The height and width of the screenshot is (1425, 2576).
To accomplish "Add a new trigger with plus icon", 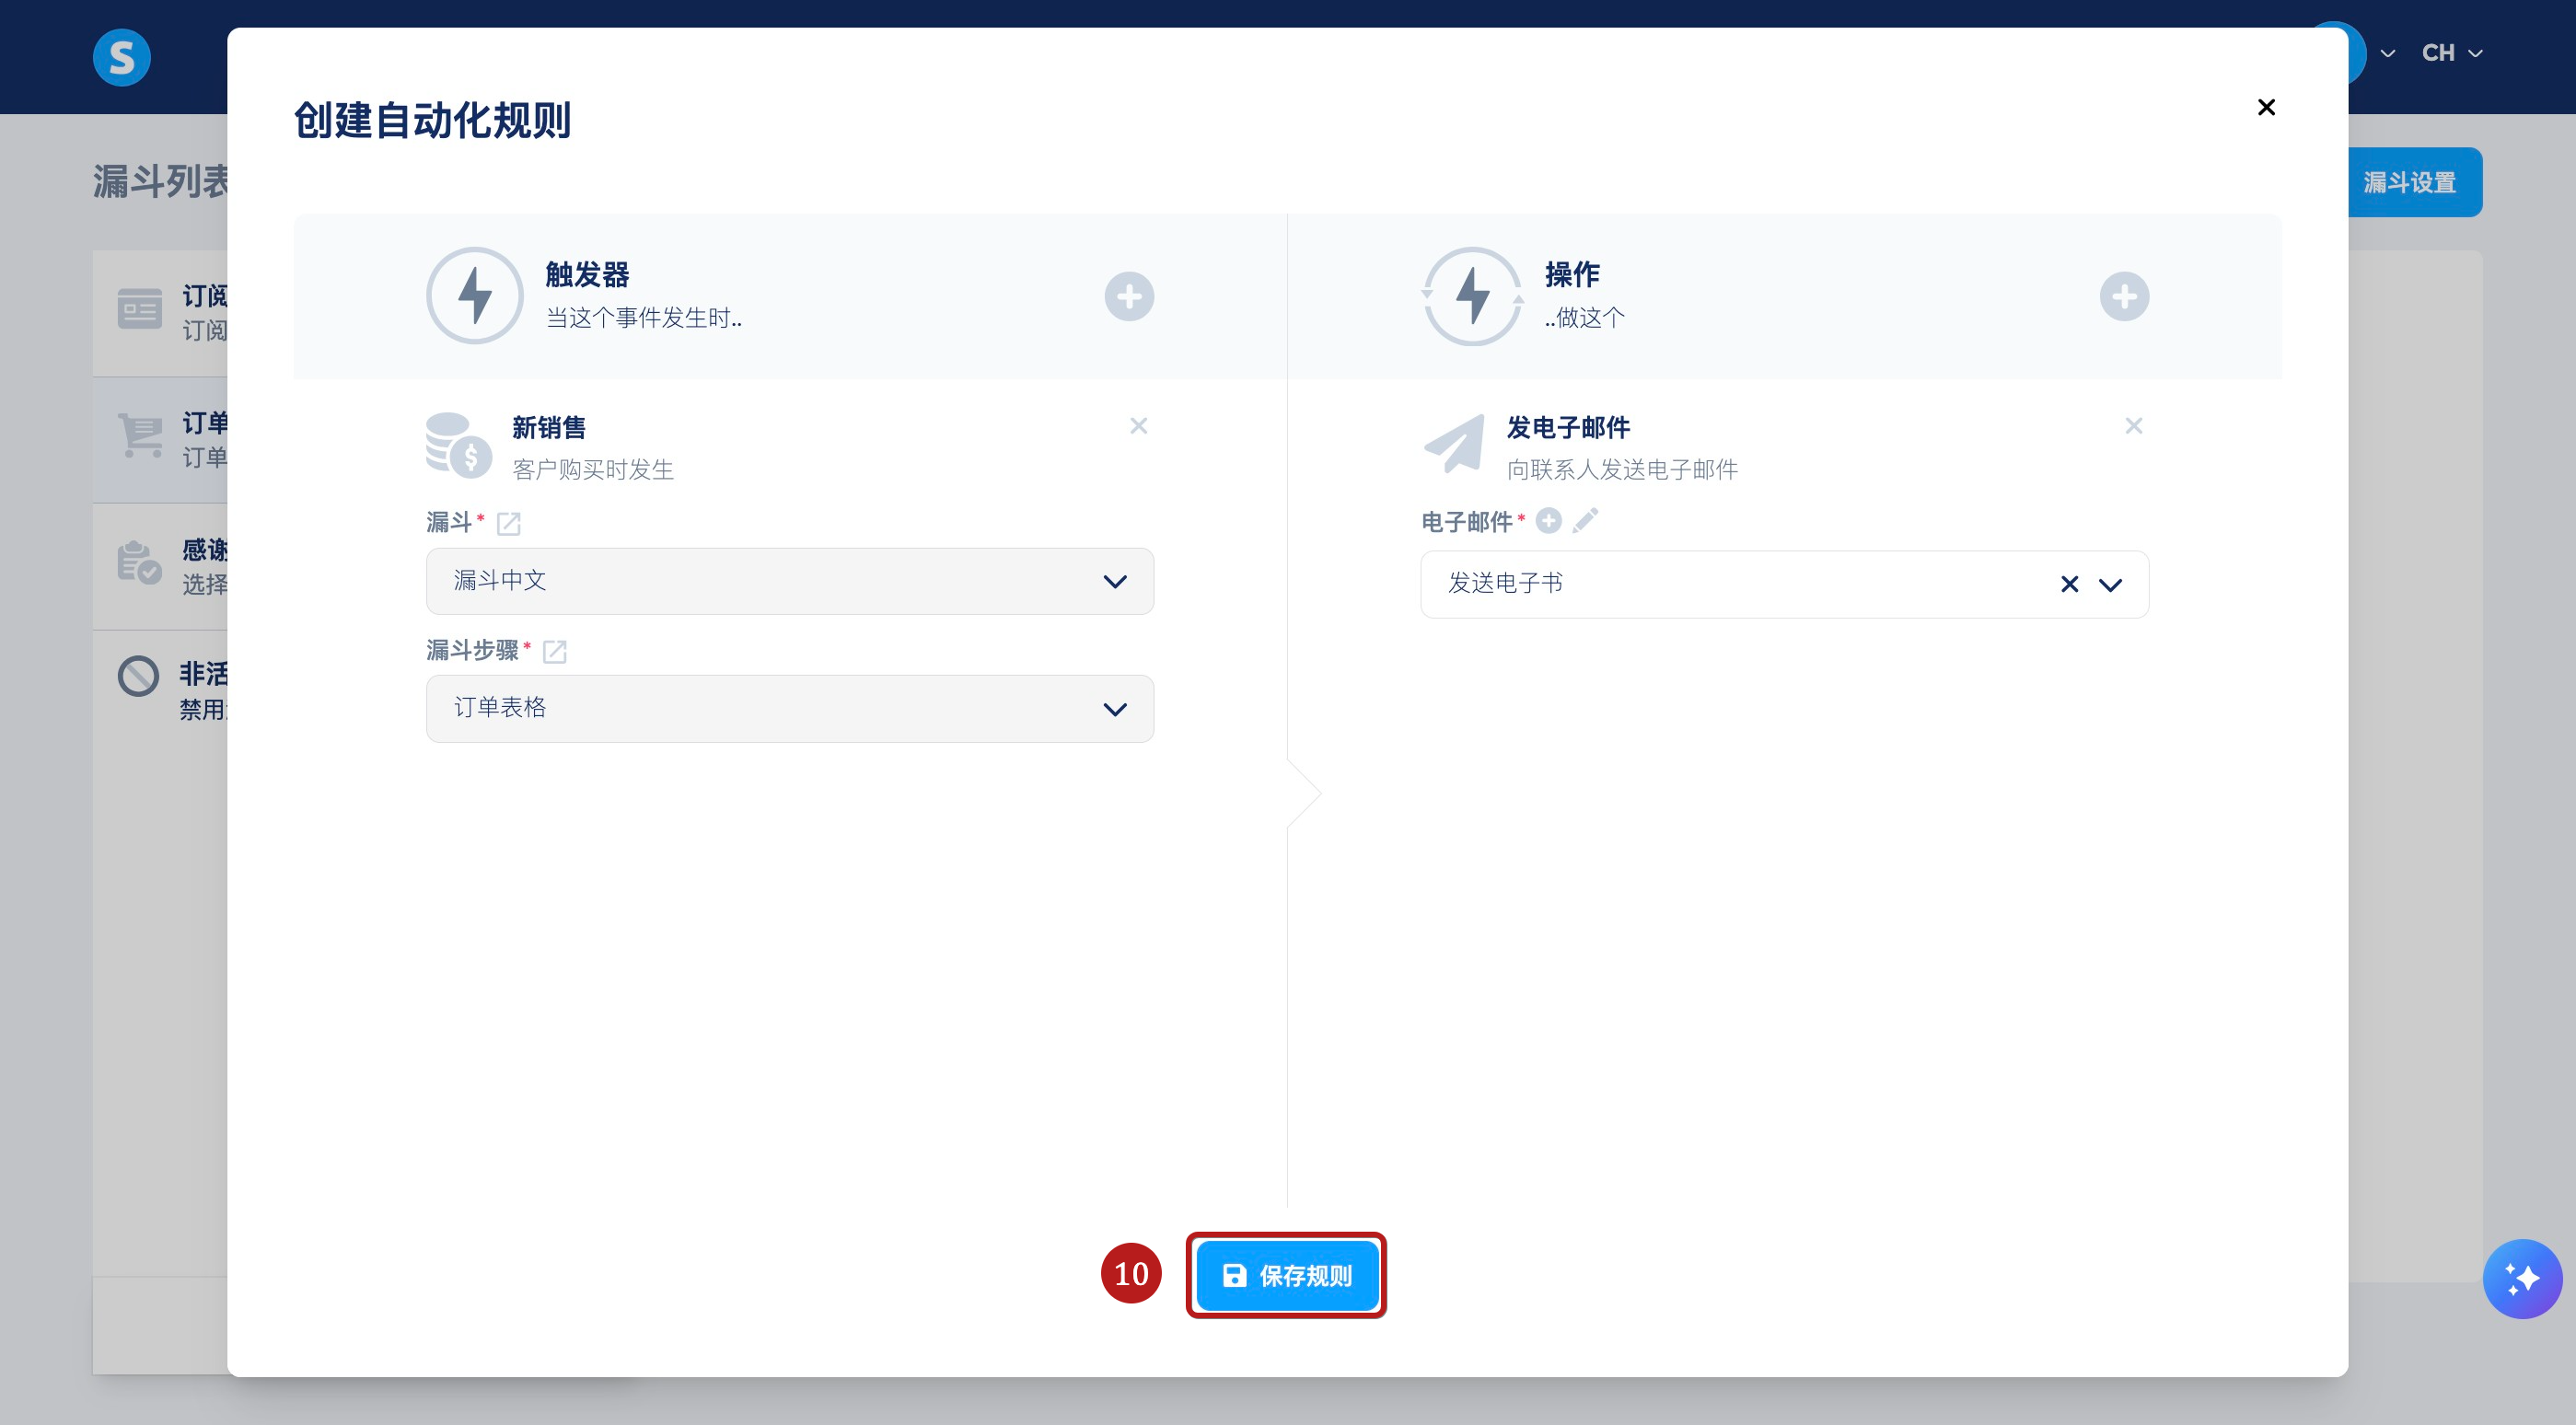I will point(1129,297).
